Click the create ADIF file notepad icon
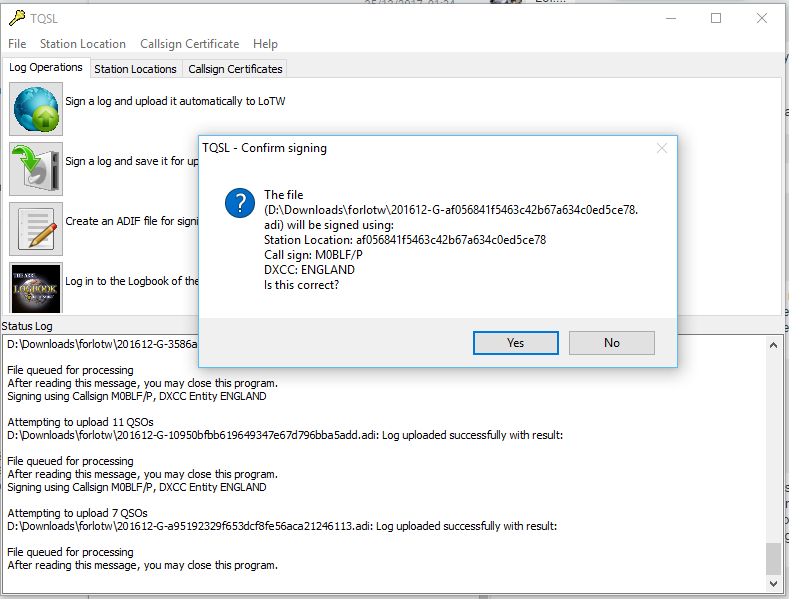Image resolution: width=789 pixels, height=599 pixels. click(x=36, y=229)
